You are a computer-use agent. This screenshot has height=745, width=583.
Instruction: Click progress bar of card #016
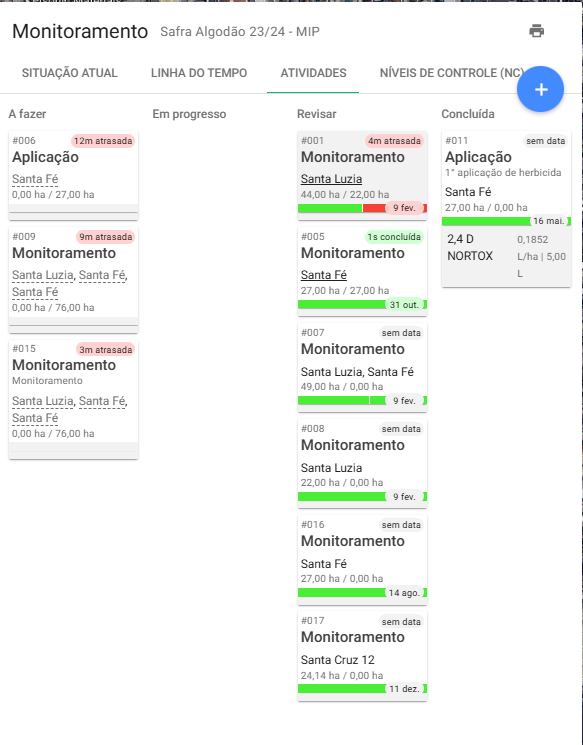pos(362,592)
